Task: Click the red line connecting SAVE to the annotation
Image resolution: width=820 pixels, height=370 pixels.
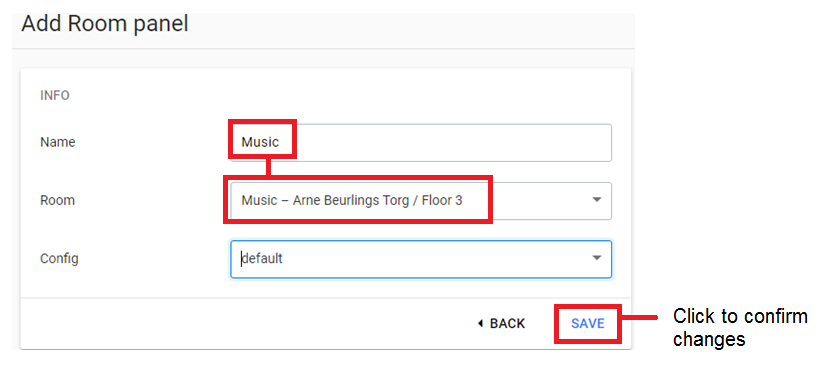Action: pyautogui.click(x=639, y=317)
